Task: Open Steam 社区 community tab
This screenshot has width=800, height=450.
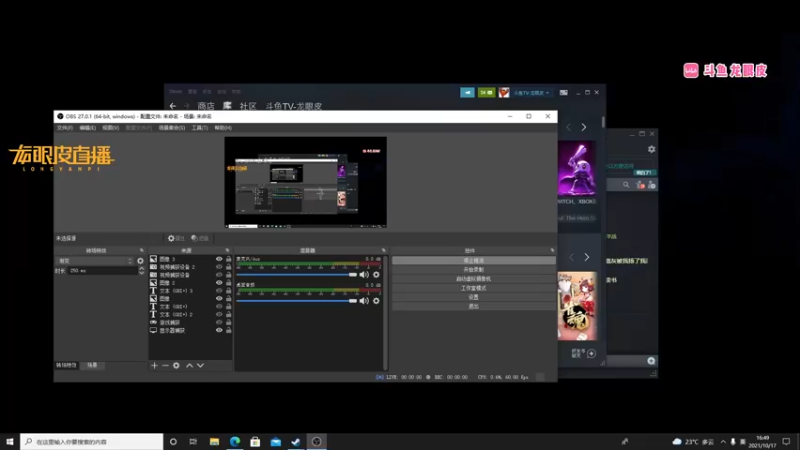Action: pyautogui.click(x=247, y=106)
